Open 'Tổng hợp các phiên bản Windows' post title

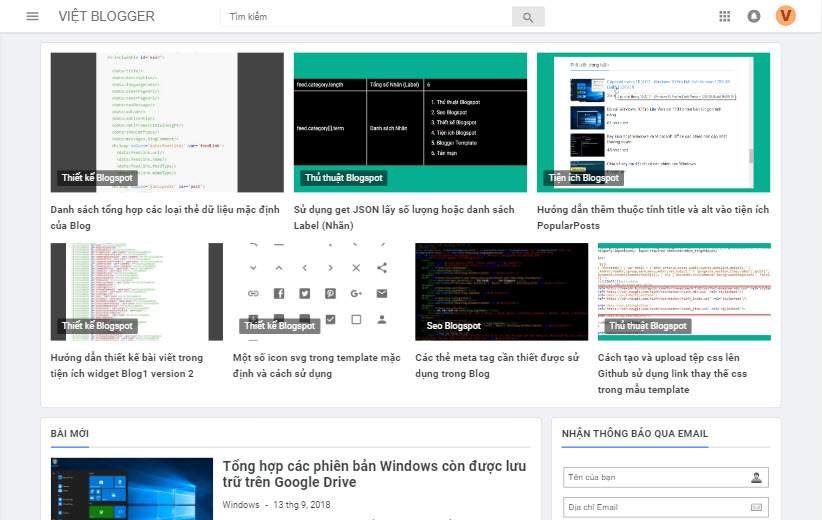(374, 474)
